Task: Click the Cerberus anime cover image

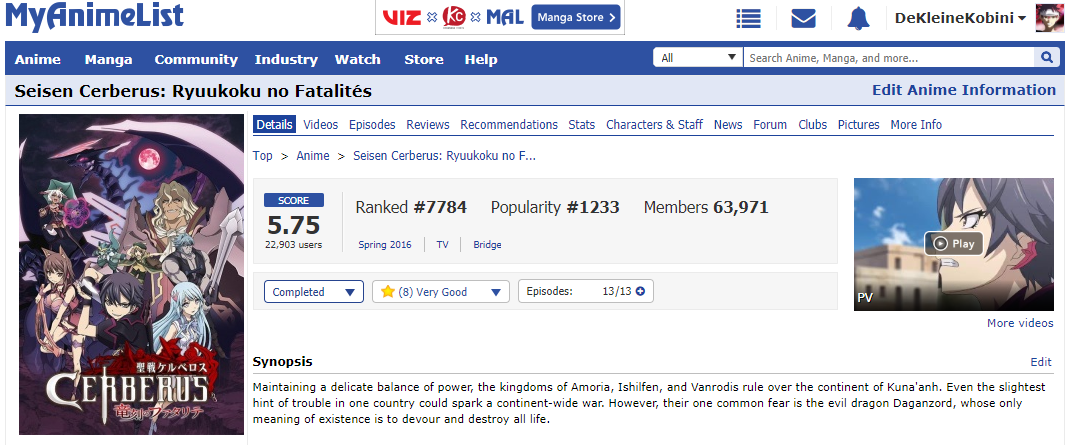Action: pos(131,274)
